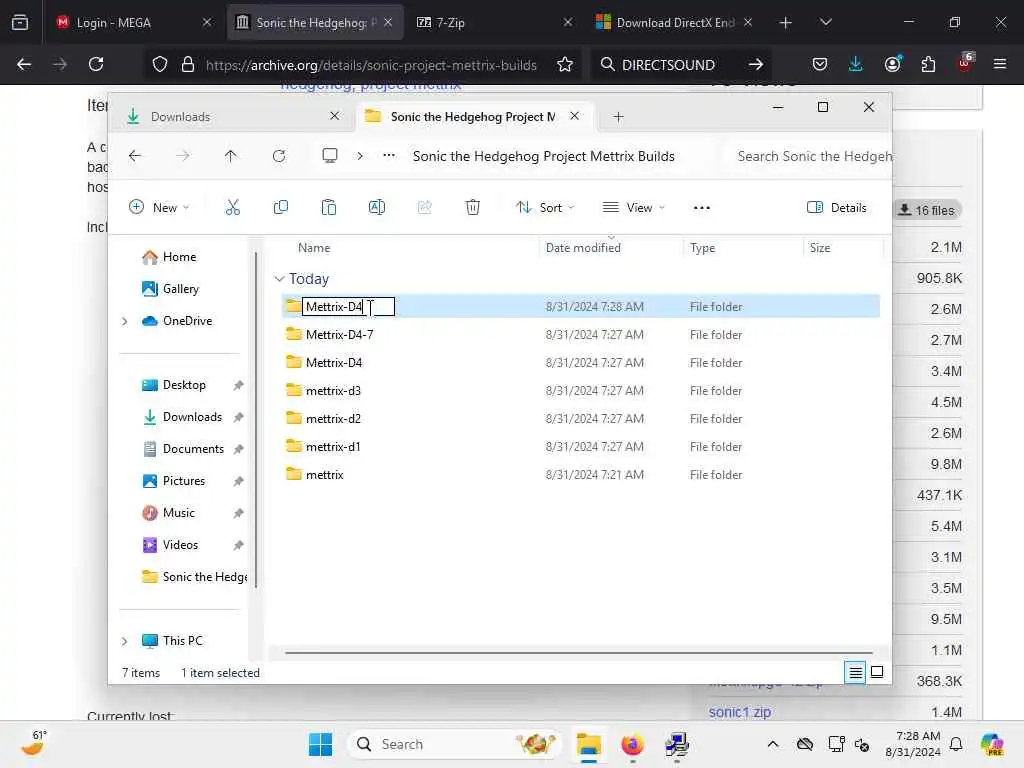Screen dimensions: 1024x768
Task: Switch to details list view icon
Action: (855, 672)
